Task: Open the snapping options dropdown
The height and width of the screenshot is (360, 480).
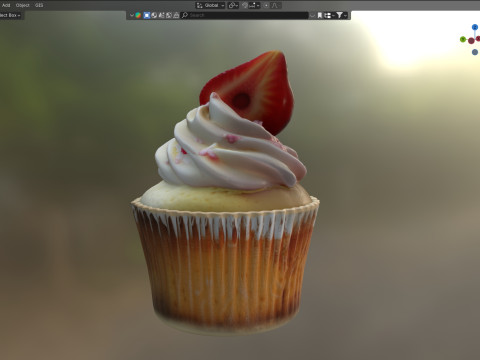Action: (255, 5)
